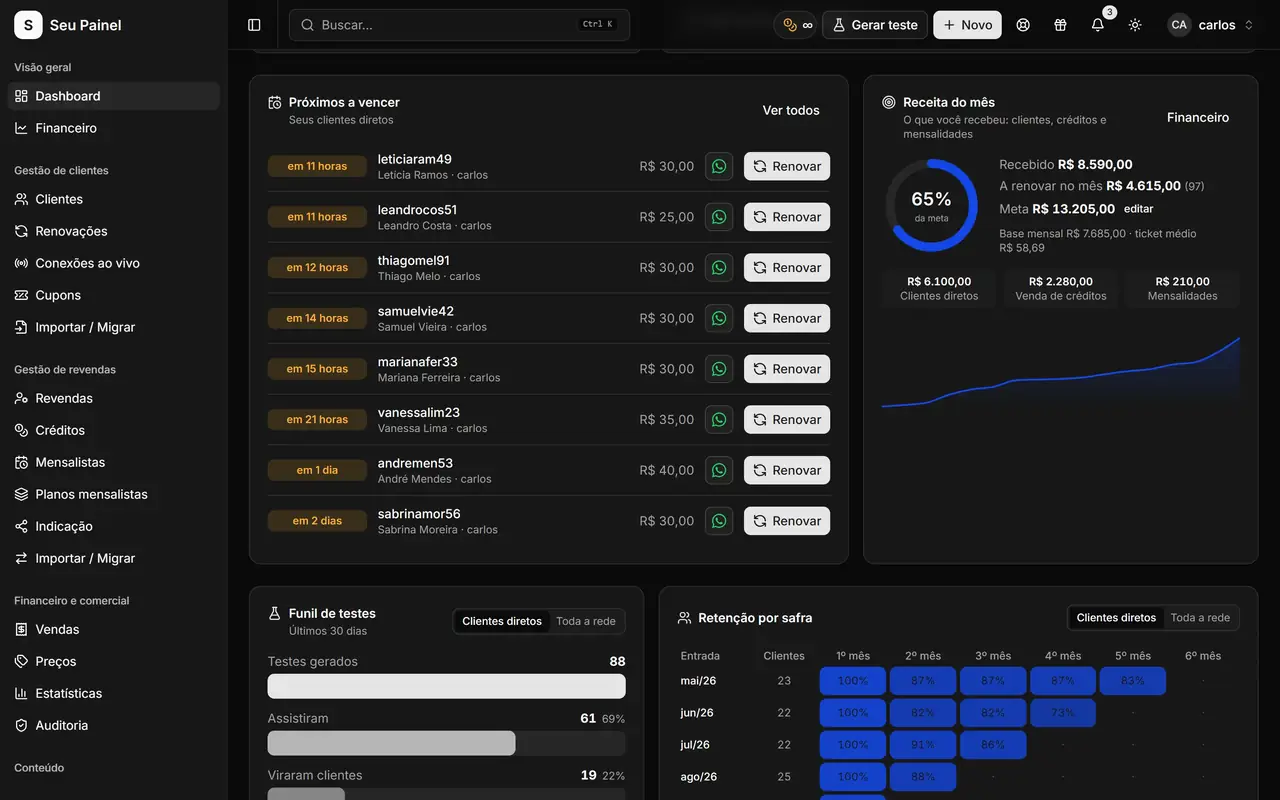Open WhatsApp for samuelvie42
The width and height of the screenshot is (1280, 800).
[719, 318]
